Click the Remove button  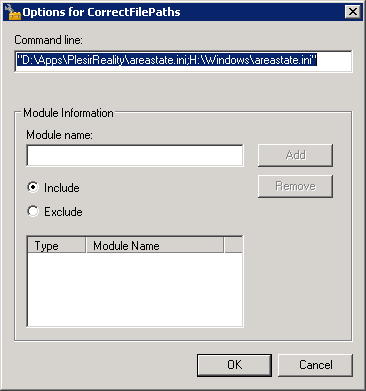(295, 186)
